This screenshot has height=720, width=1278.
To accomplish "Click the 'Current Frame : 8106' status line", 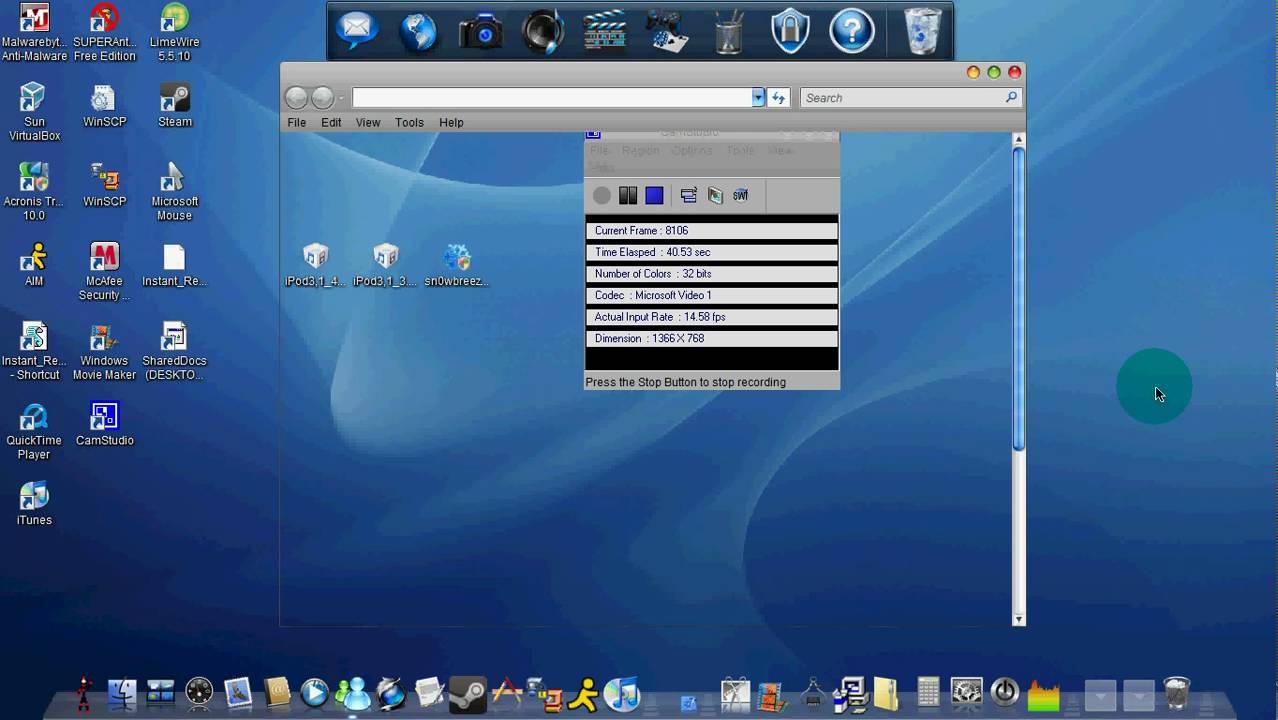I will pyautogui.click(x=712, y=230).
